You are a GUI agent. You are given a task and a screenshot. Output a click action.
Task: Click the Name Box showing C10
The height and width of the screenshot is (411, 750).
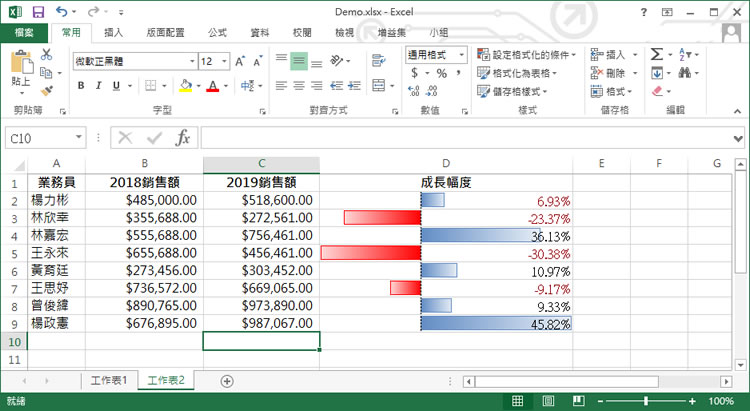point(40,137)
